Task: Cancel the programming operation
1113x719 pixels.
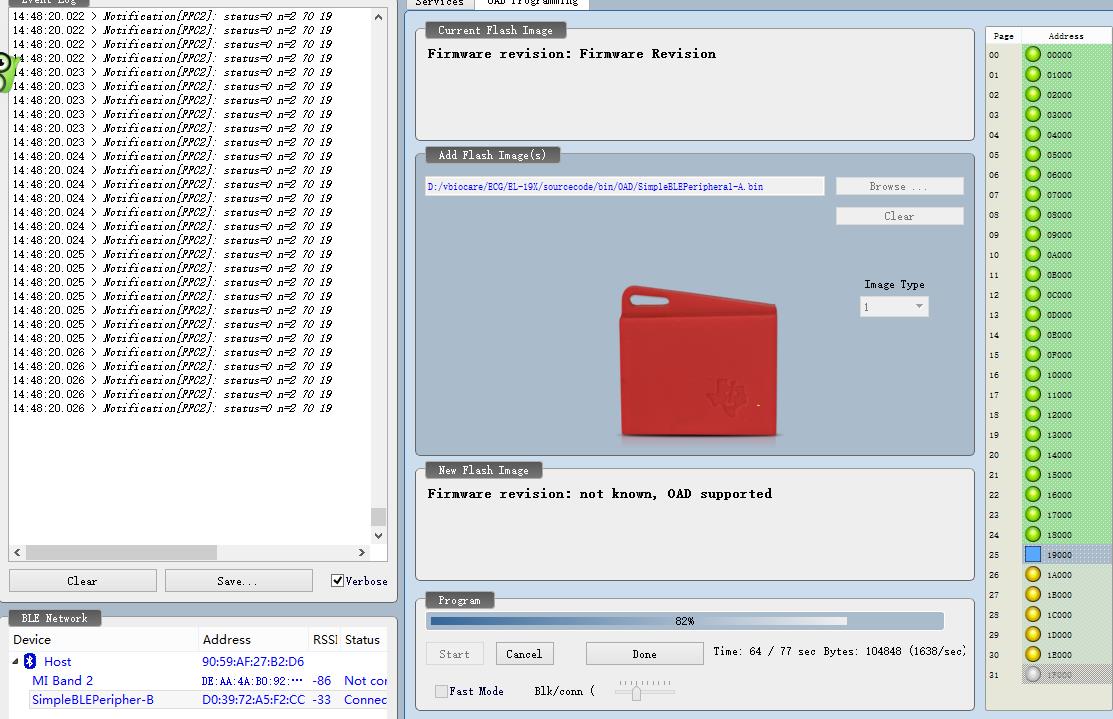Action: [x=524, y=654]
